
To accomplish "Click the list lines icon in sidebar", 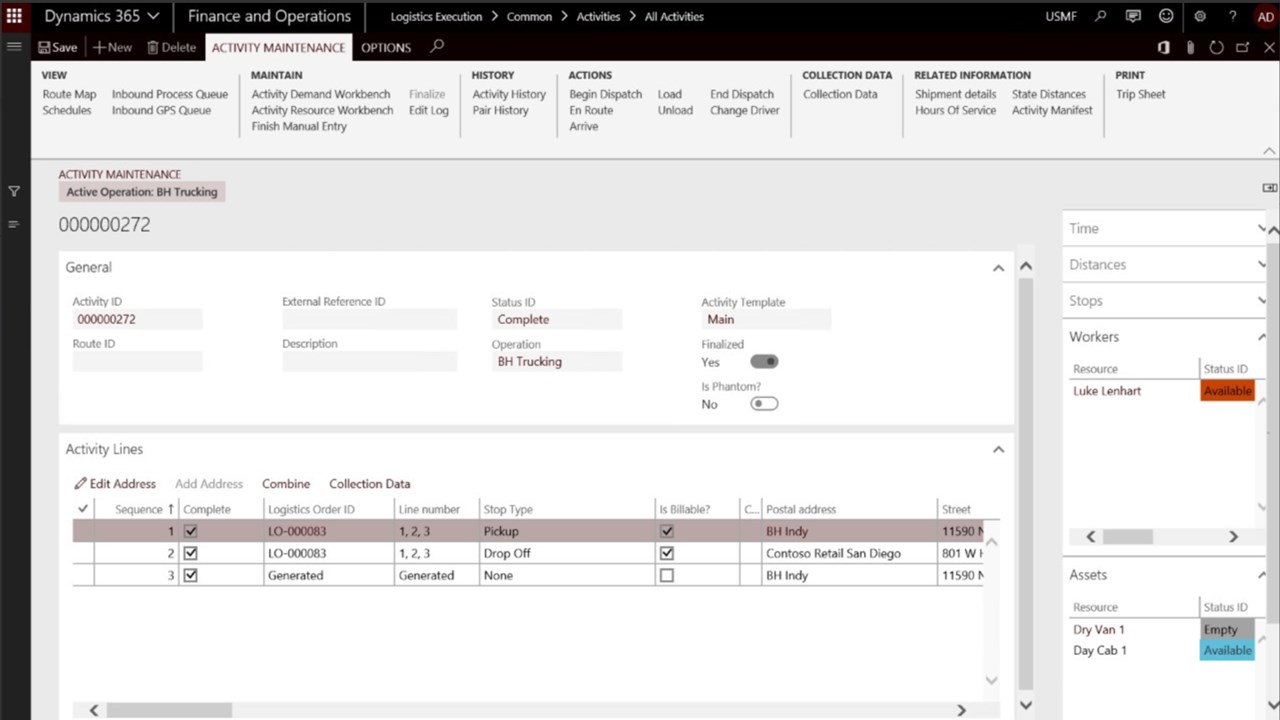I will click(x=14, y=223).
